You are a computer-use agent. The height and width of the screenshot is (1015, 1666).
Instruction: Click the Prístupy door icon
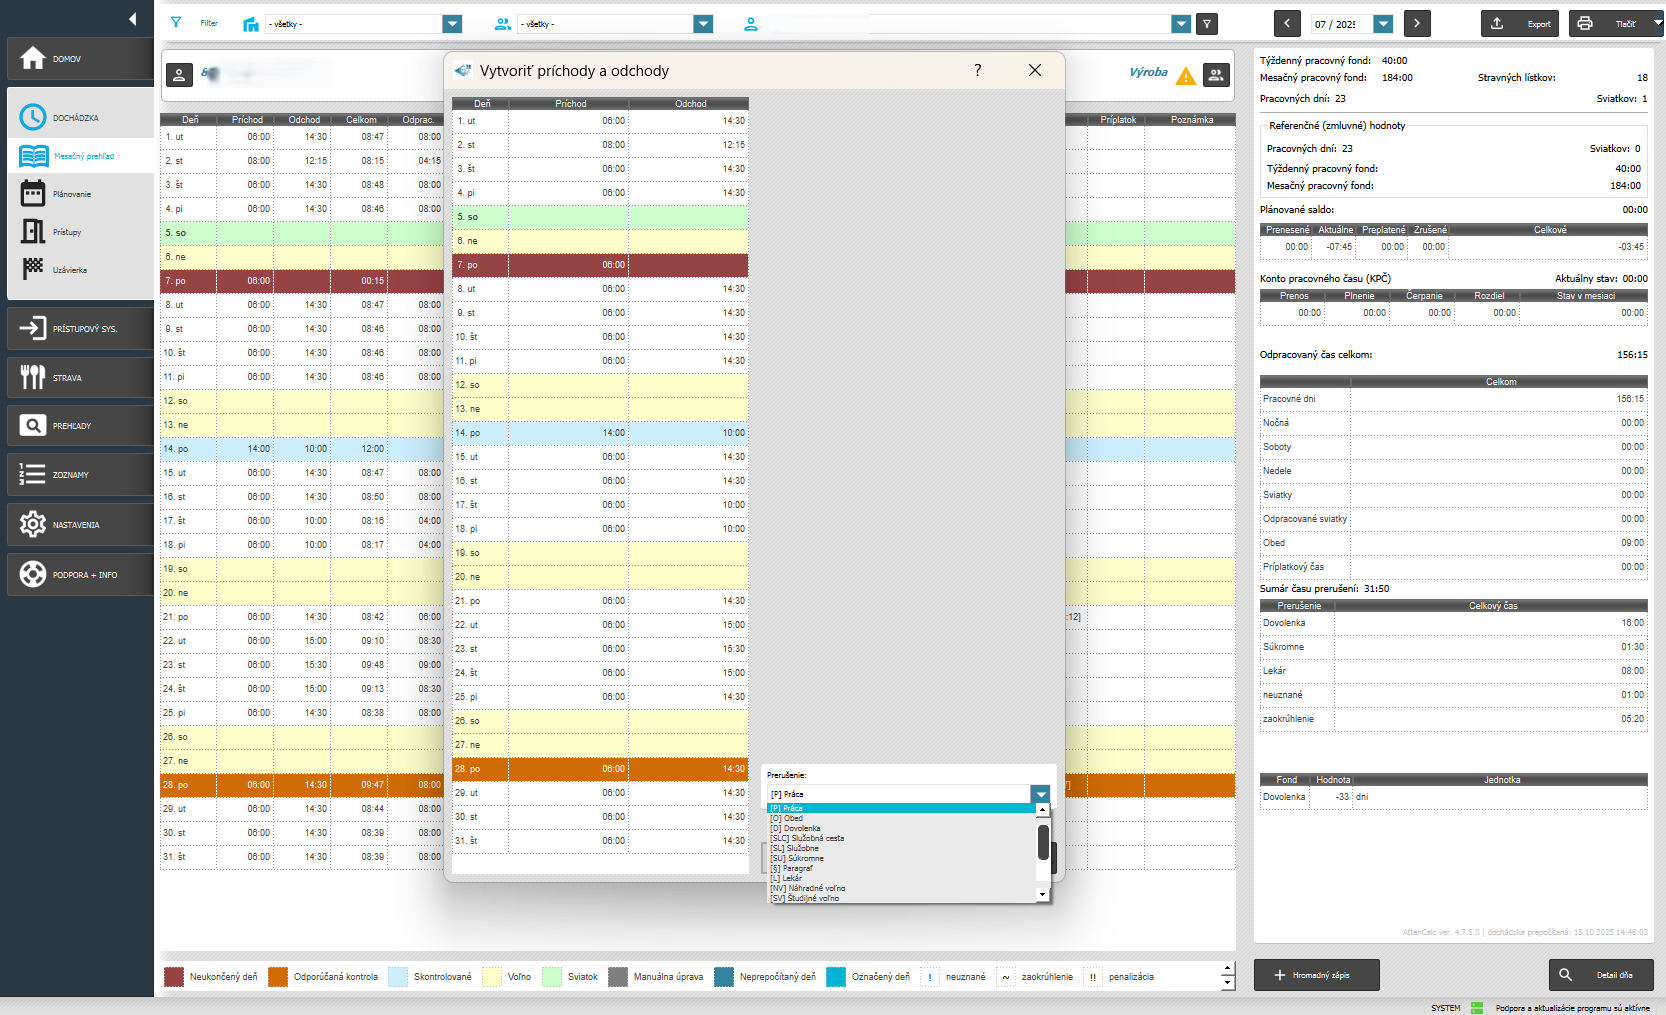[33, 232]
